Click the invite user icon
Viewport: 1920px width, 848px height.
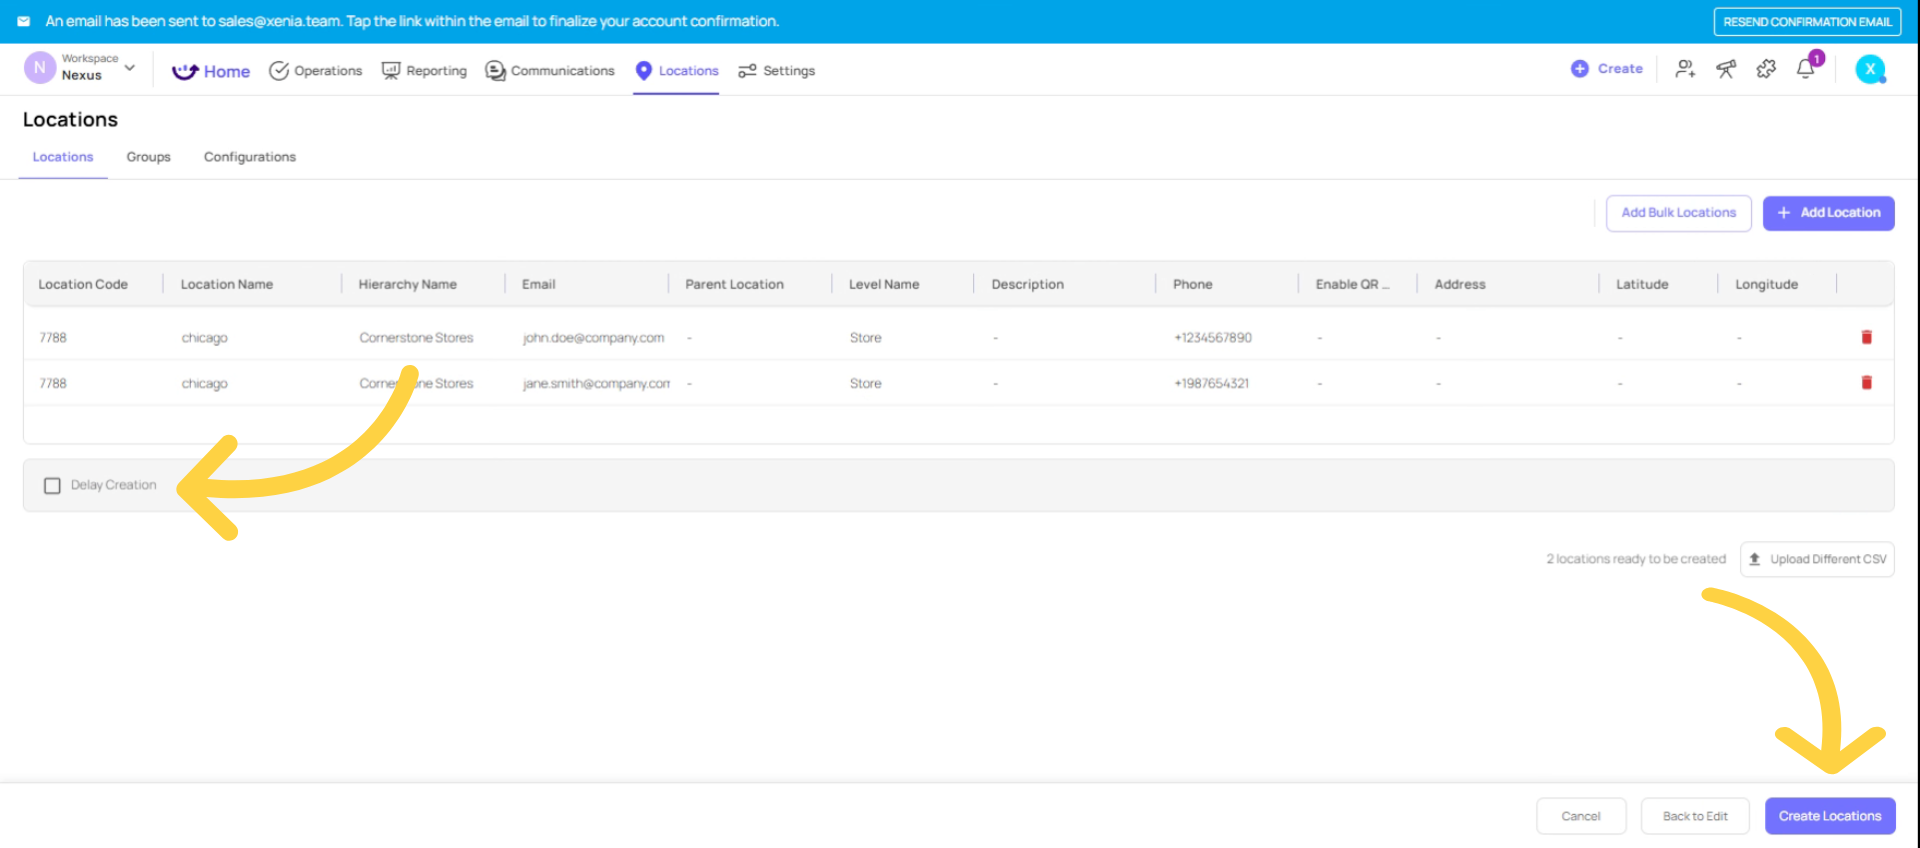[1685, 69]
